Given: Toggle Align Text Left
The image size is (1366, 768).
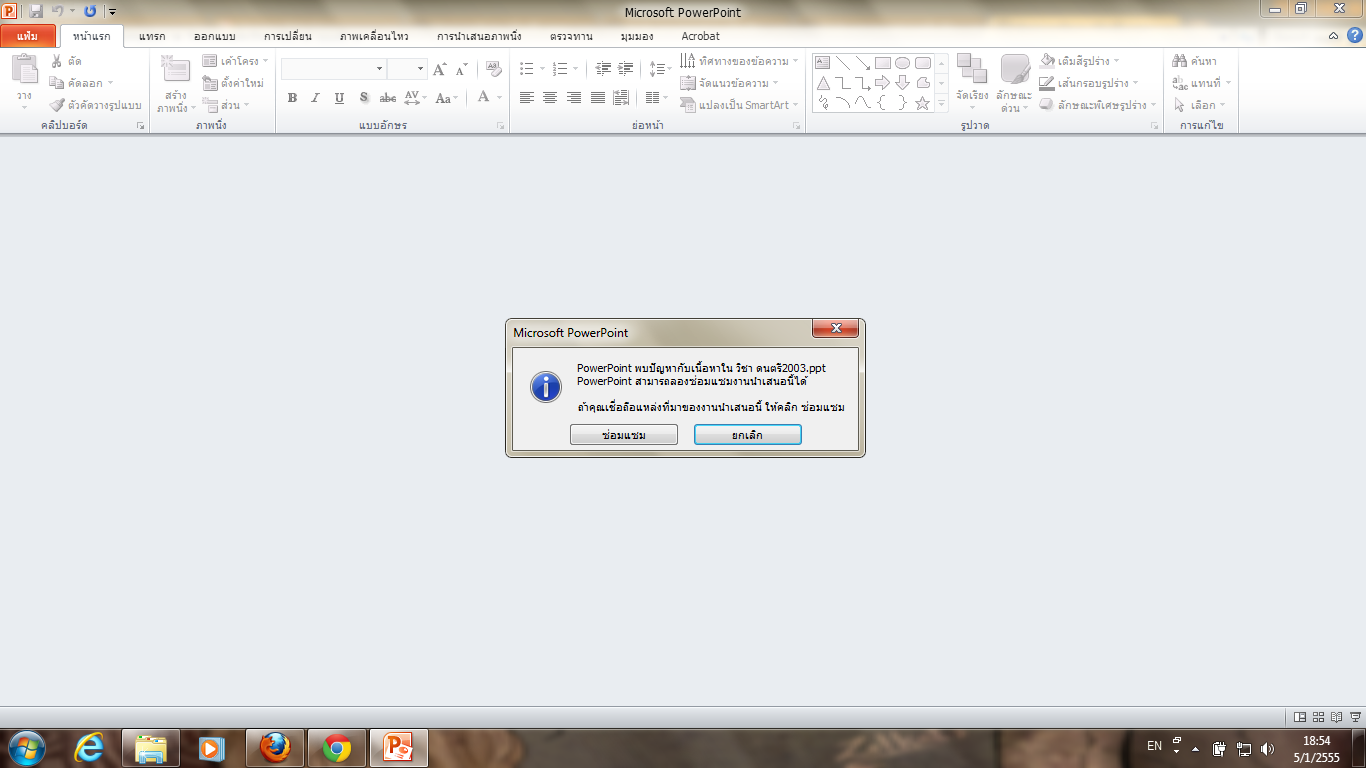Looking at the screenshot, I should [527, 98].
